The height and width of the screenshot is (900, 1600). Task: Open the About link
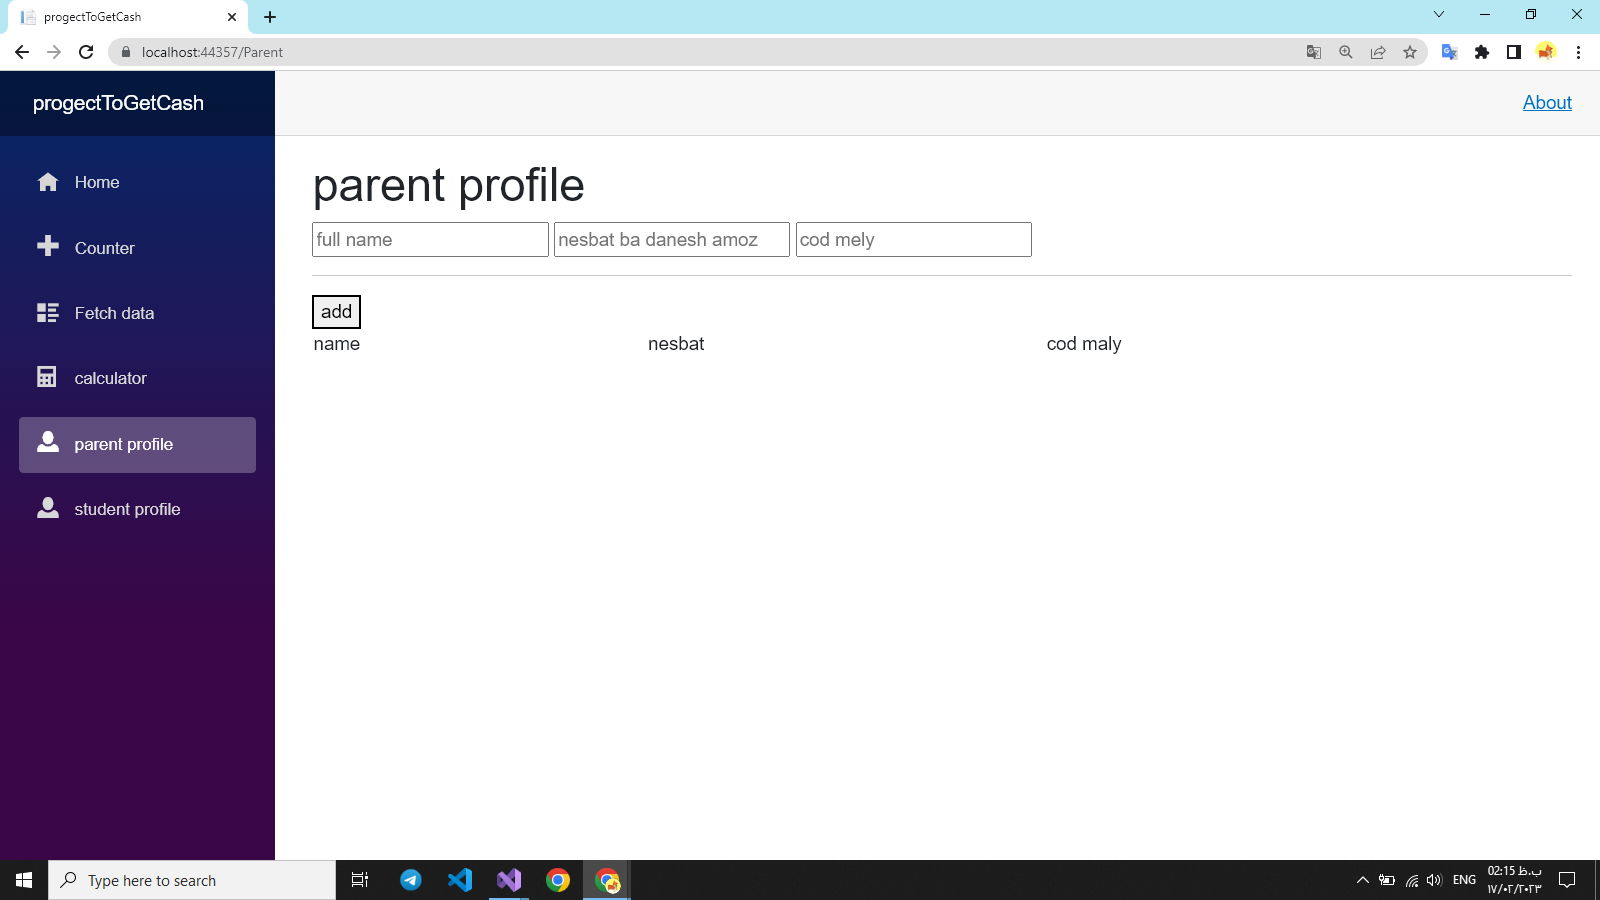pyautogui.click(x=1547, y=103)
